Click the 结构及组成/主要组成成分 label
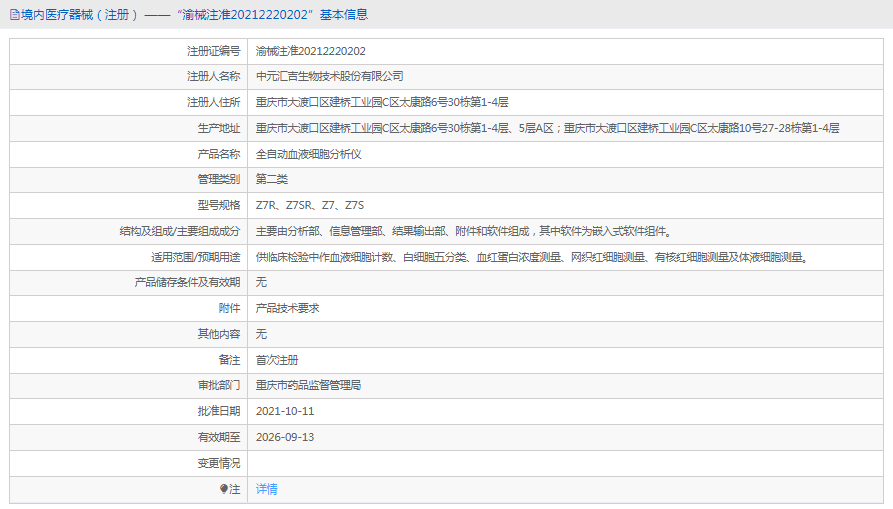 [179, 231]
